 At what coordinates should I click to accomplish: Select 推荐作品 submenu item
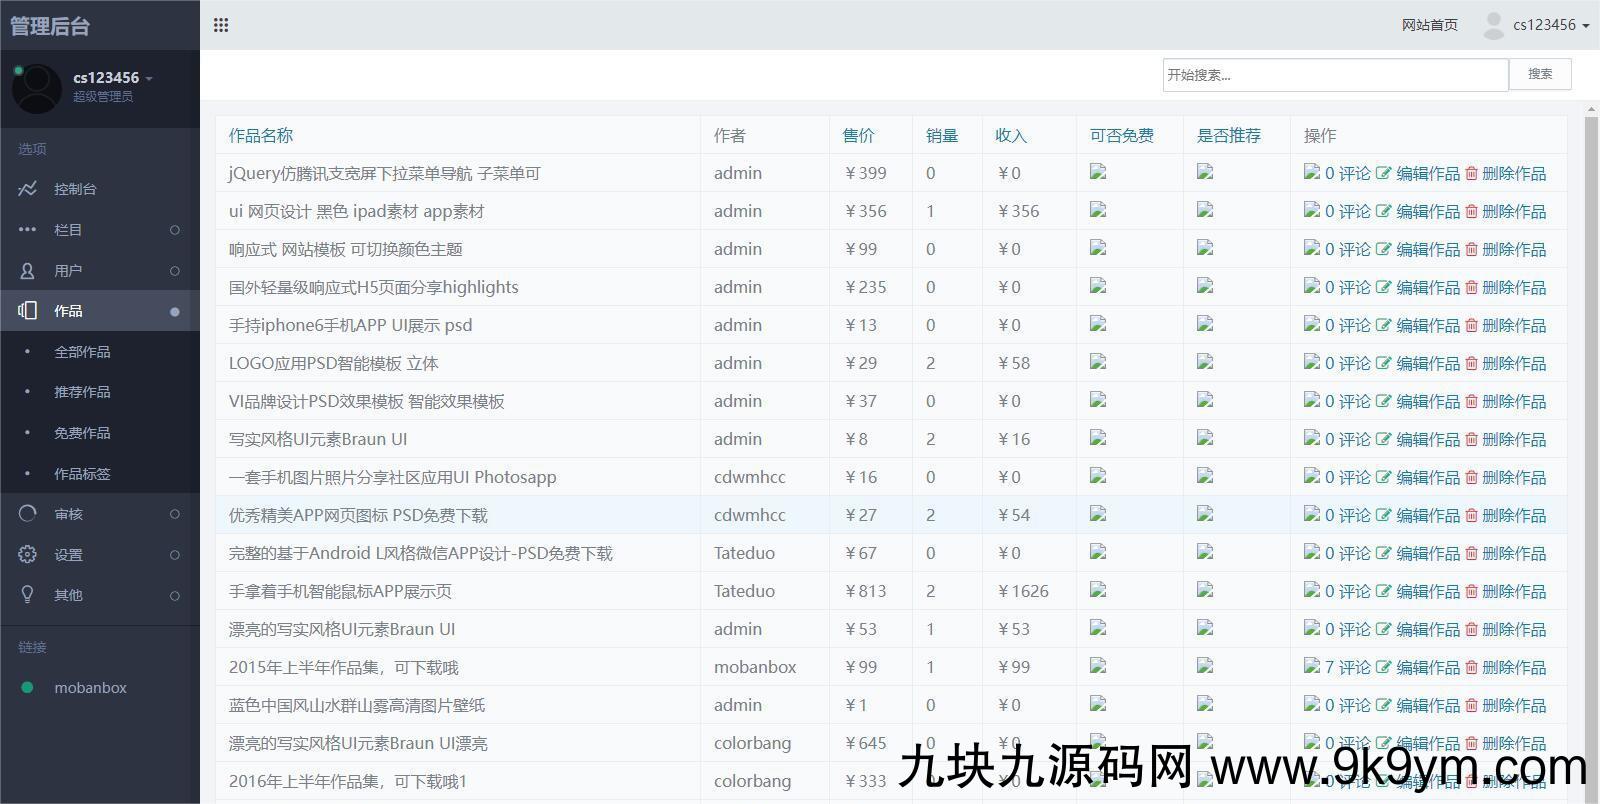pos(82,392)
